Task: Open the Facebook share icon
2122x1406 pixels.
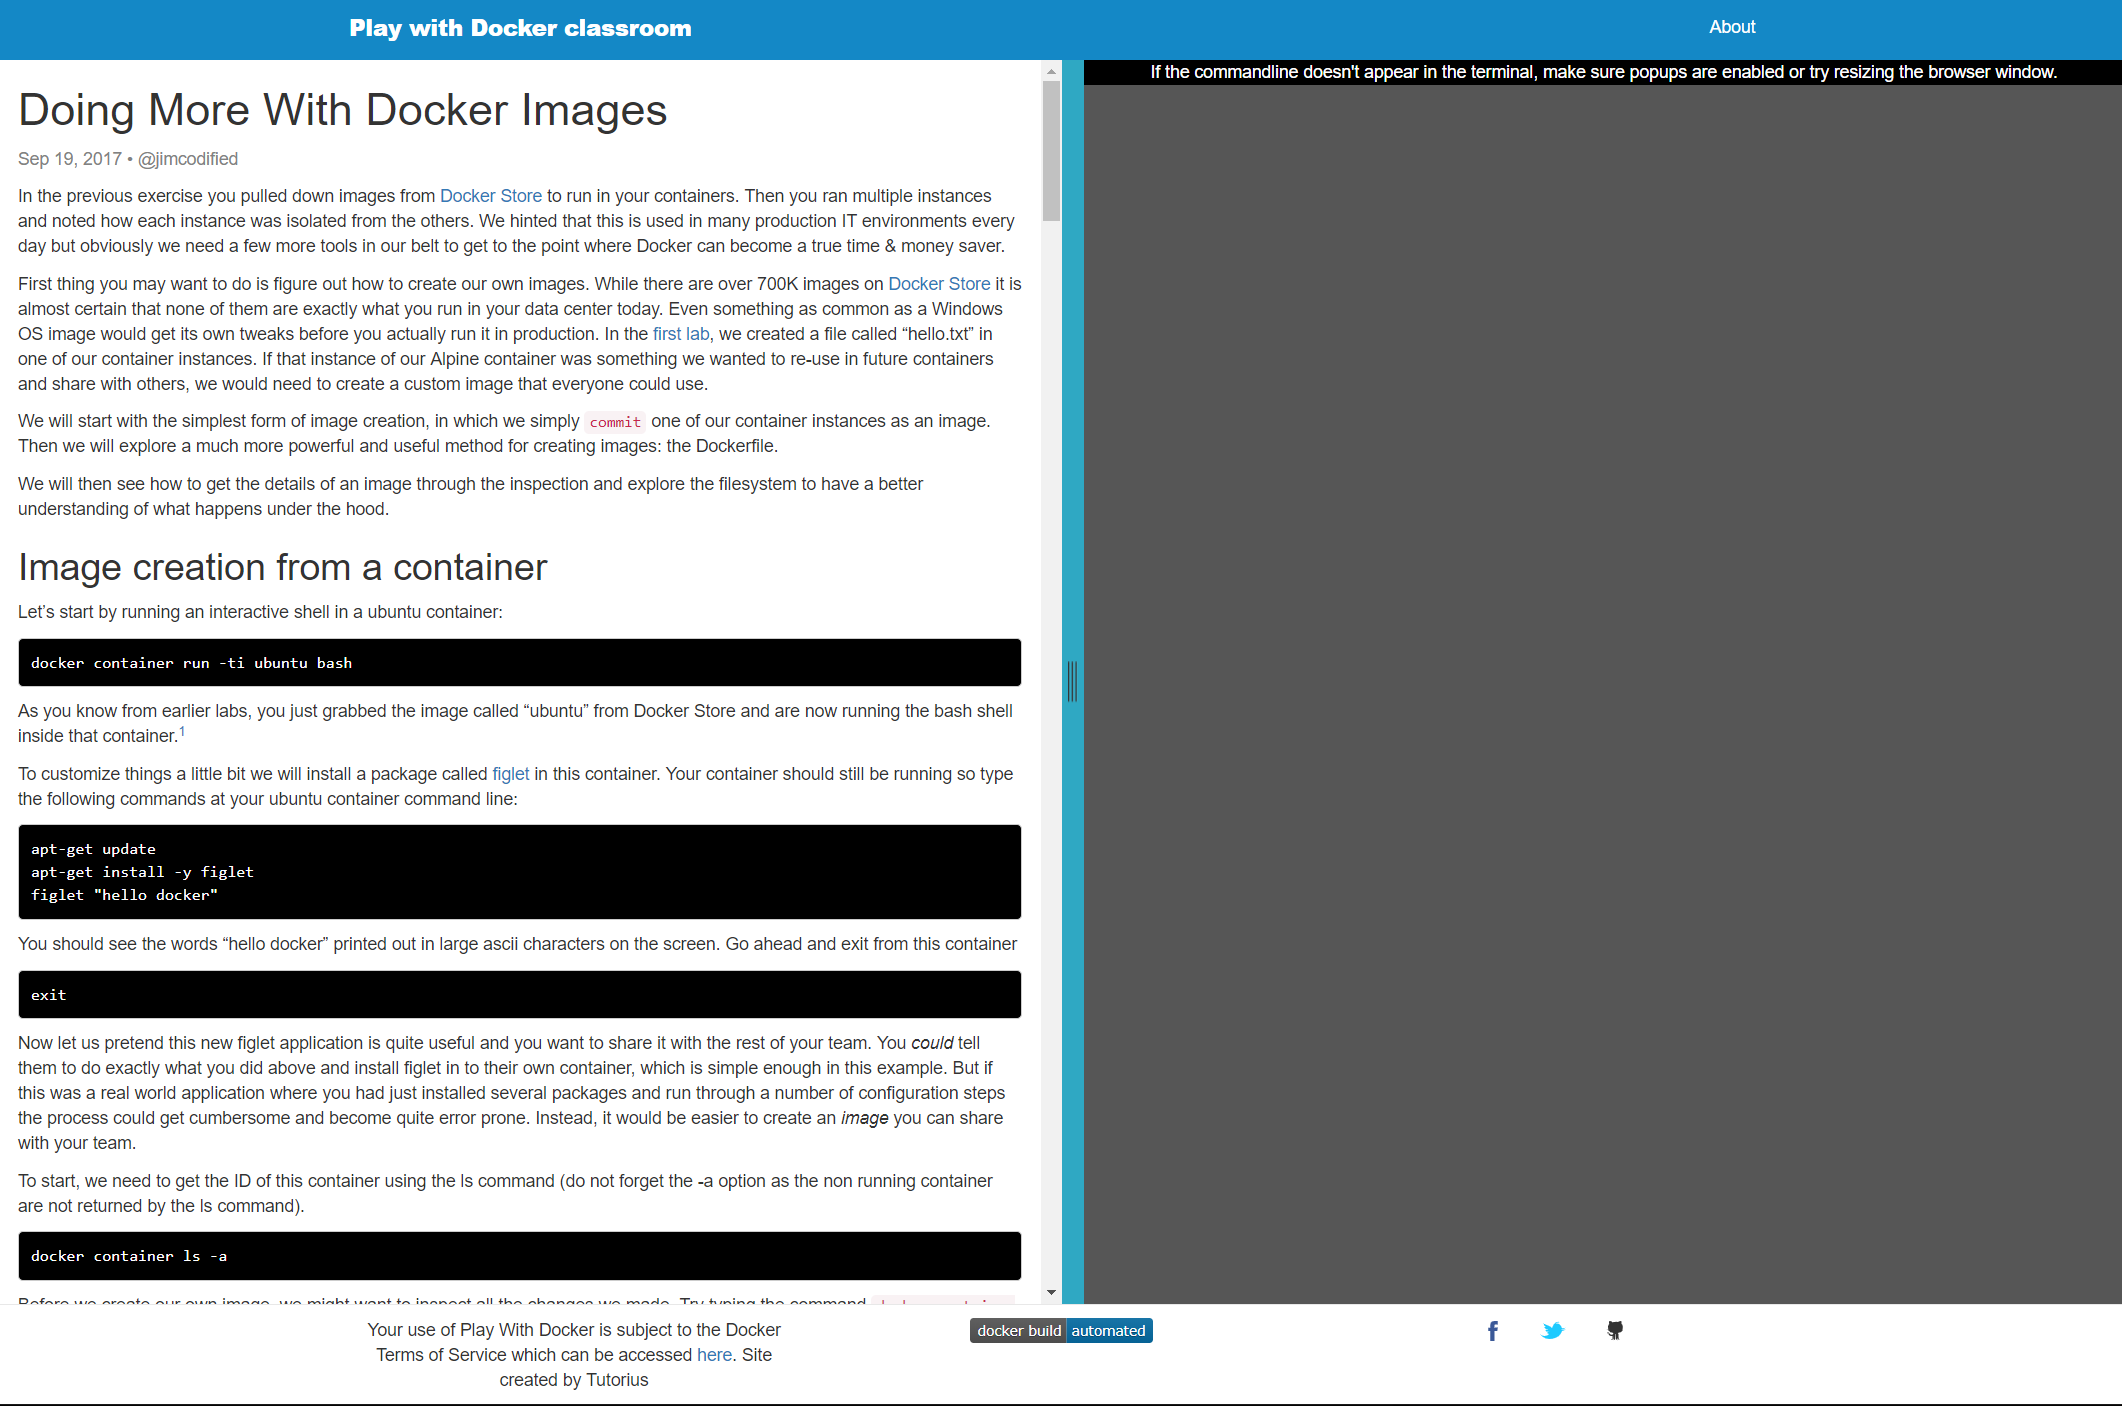Action: [x=1492, y=1331]
